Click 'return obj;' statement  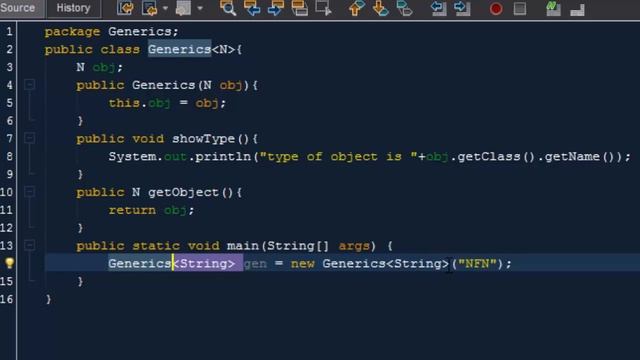click(151, 210)
